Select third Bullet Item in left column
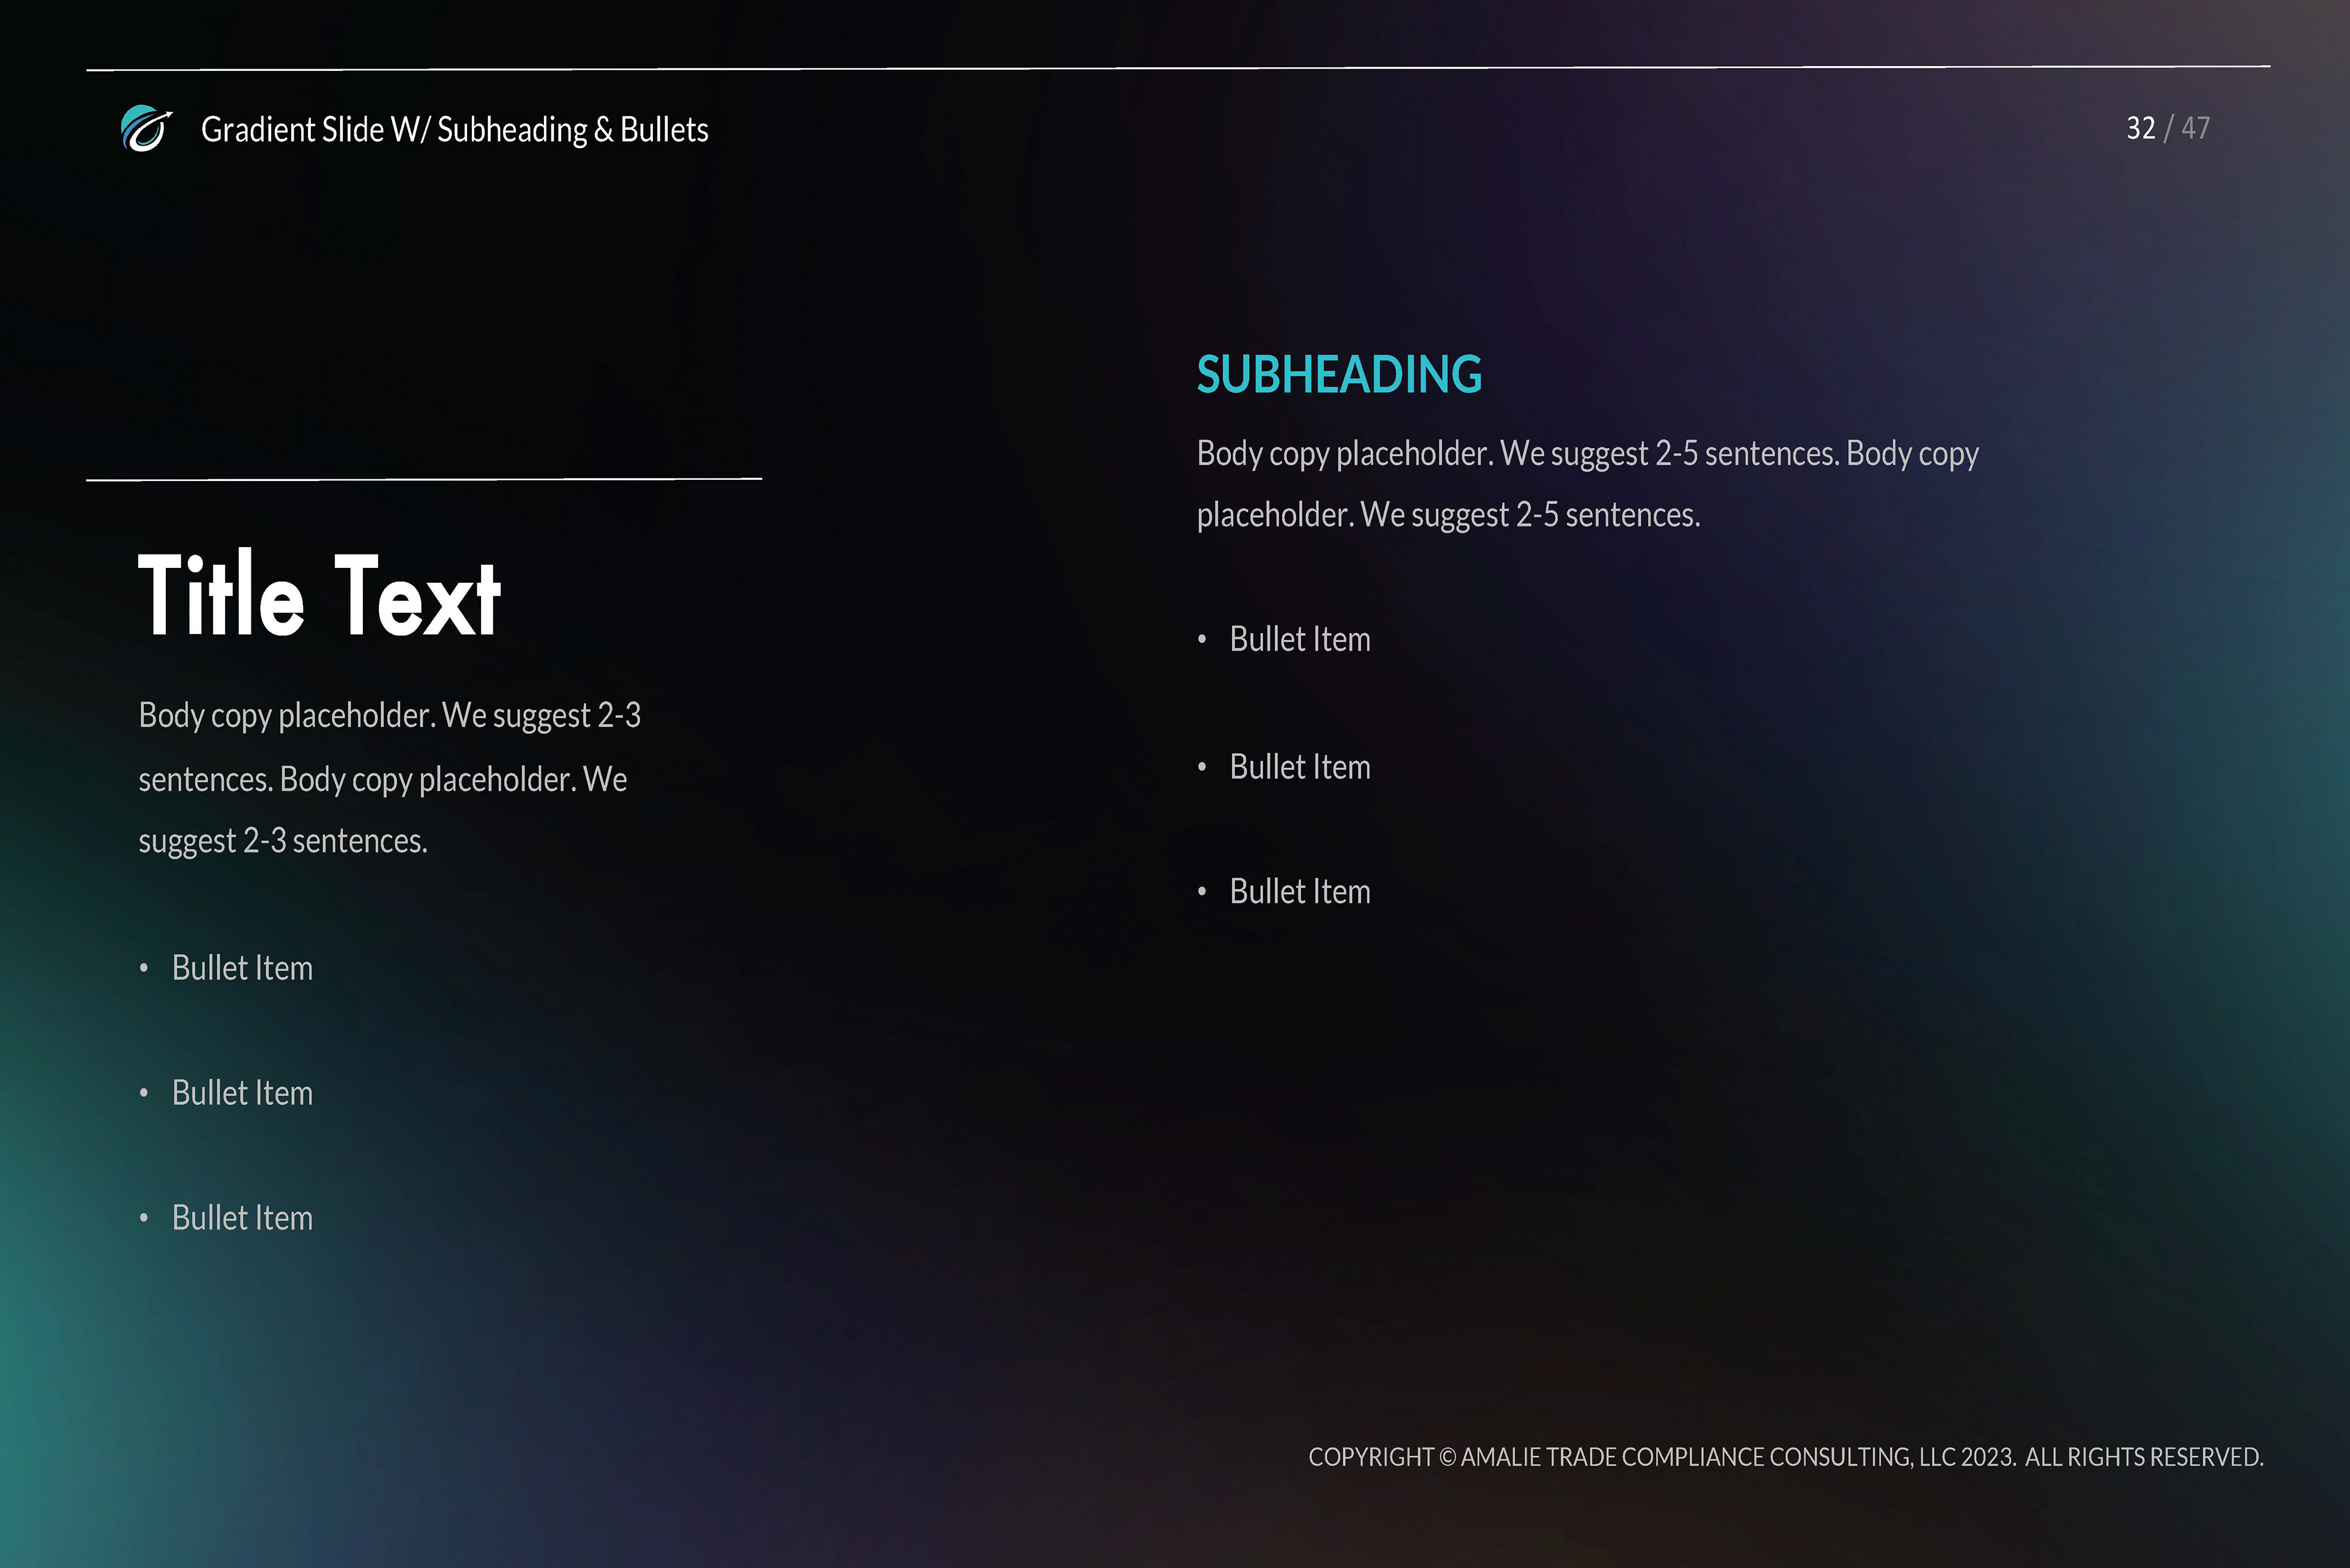 pyautogui.click(x=242, y=1218)
